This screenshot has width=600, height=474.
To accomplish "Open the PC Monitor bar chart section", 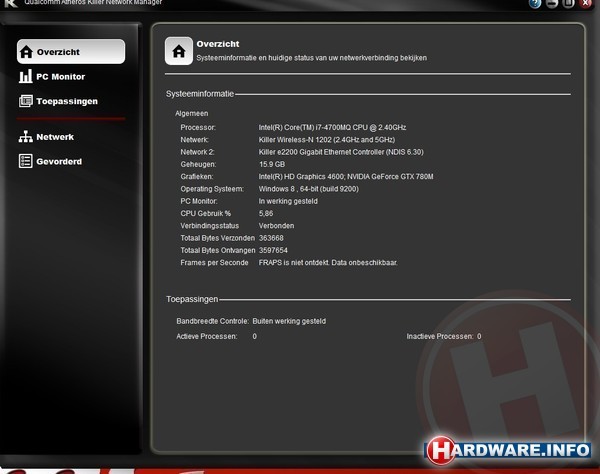I will [x=52, y=77].
